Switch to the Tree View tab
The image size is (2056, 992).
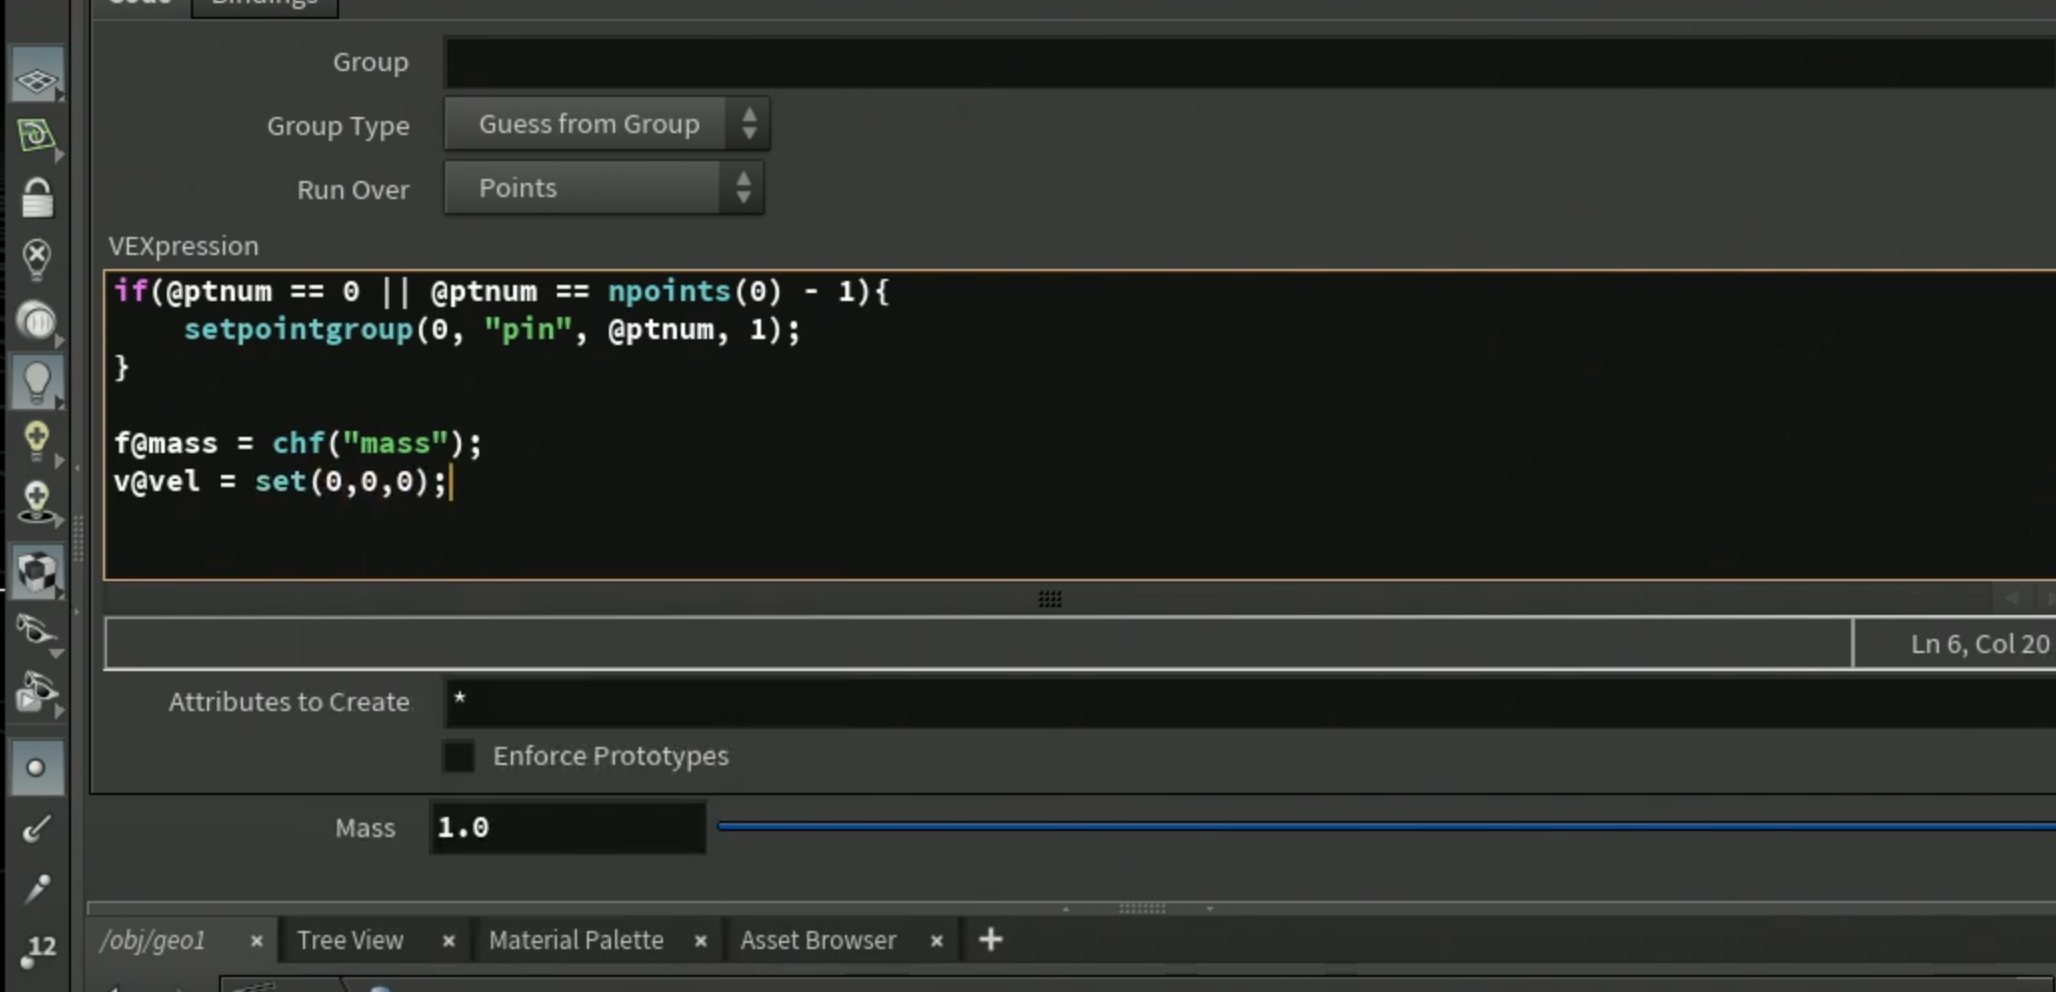[350, 940]
